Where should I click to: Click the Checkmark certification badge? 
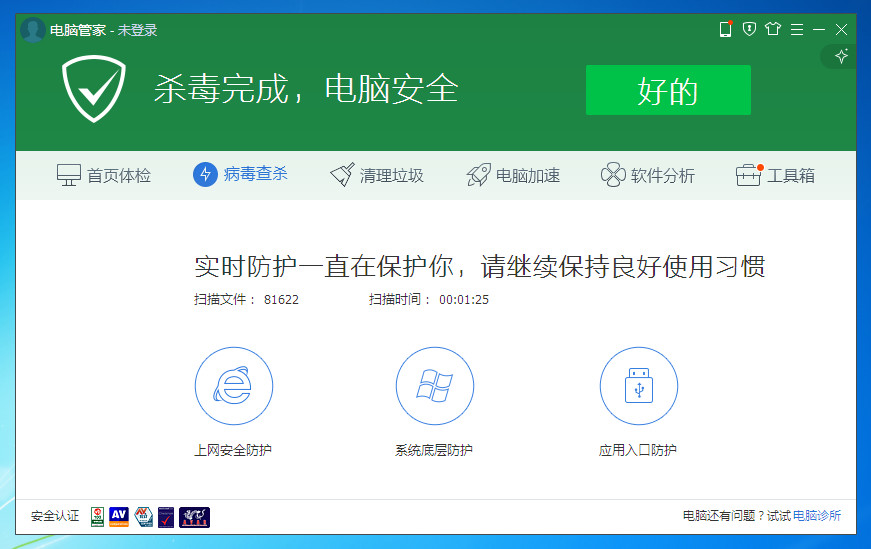(x=166, y=517)
